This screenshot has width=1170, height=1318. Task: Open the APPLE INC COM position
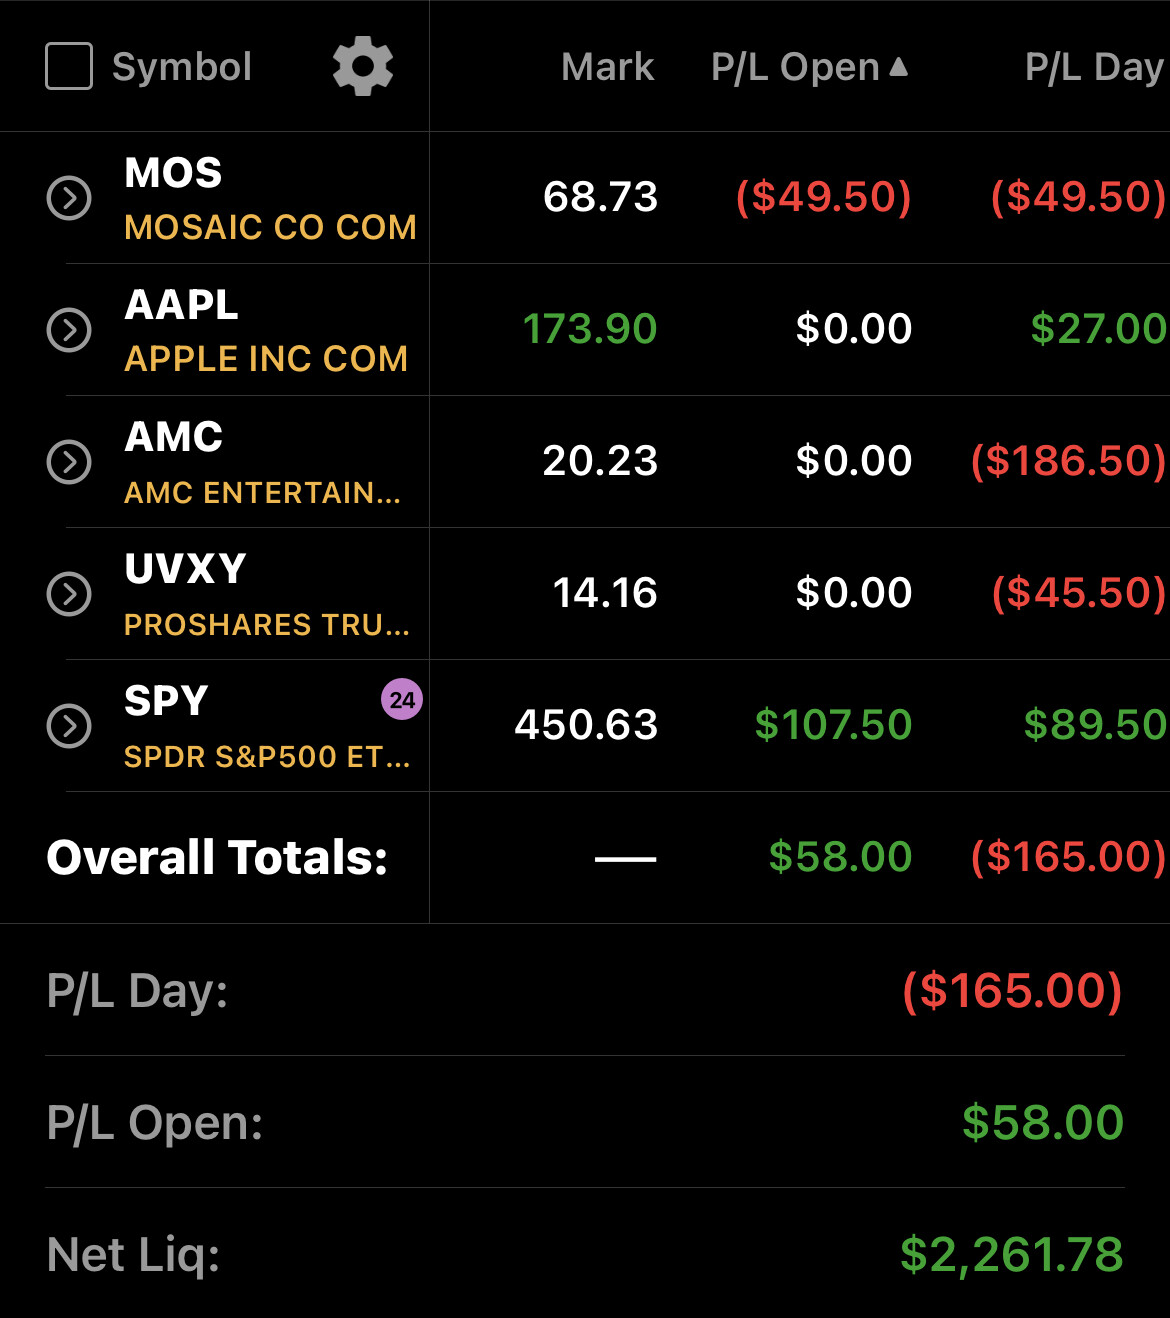[266, 359]
